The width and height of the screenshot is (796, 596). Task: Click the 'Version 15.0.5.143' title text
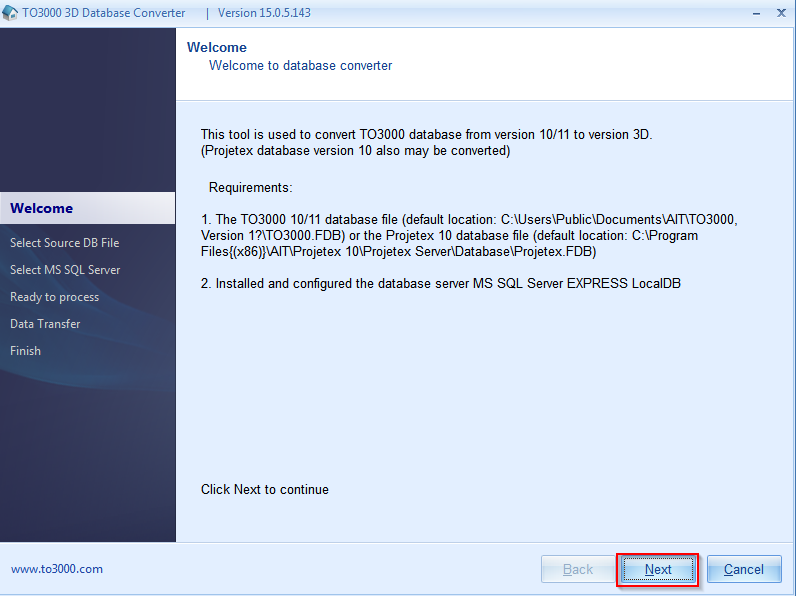click(264, 13)
